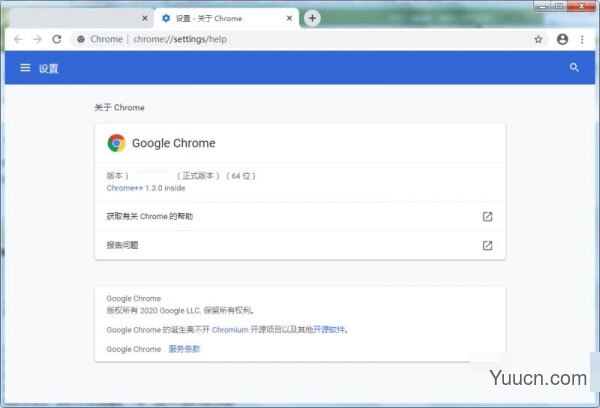Screen dimensions: 600x408
Task: Click the browser forward arrow
Action: (x=37, y=39)
